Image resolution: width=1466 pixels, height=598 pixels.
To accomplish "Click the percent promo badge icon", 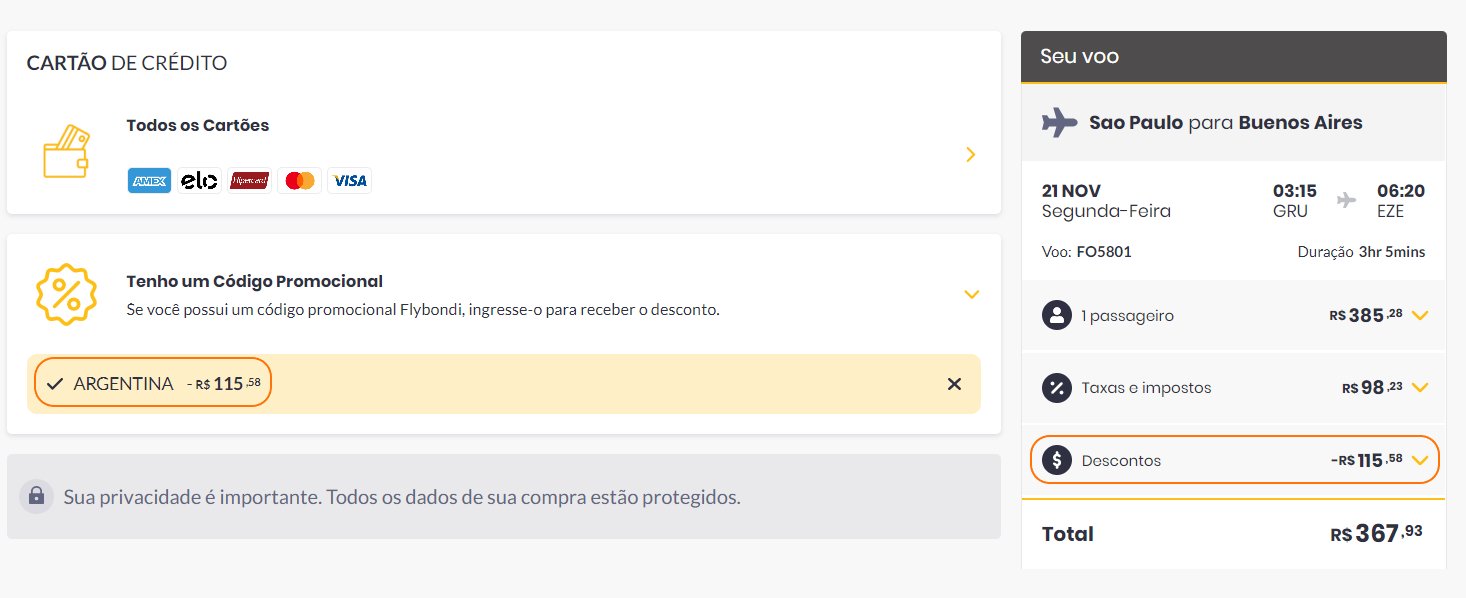I will (66, 294).
